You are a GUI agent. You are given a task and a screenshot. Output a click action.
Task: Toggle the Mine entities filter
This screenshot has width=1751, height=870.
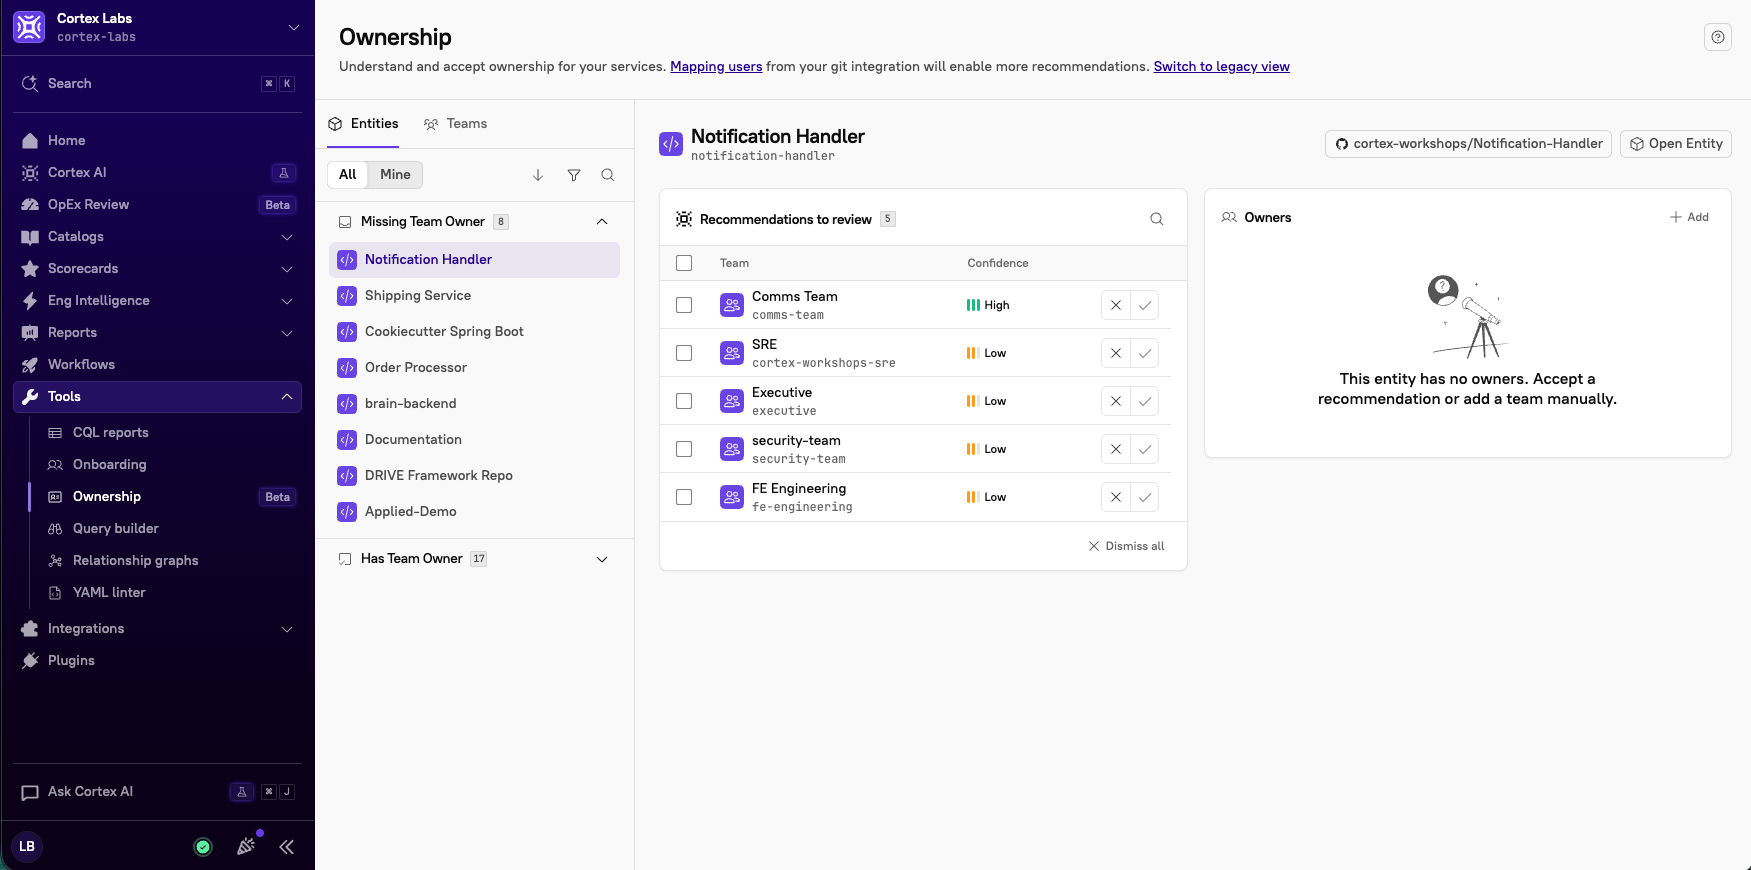tap(395, 175)
